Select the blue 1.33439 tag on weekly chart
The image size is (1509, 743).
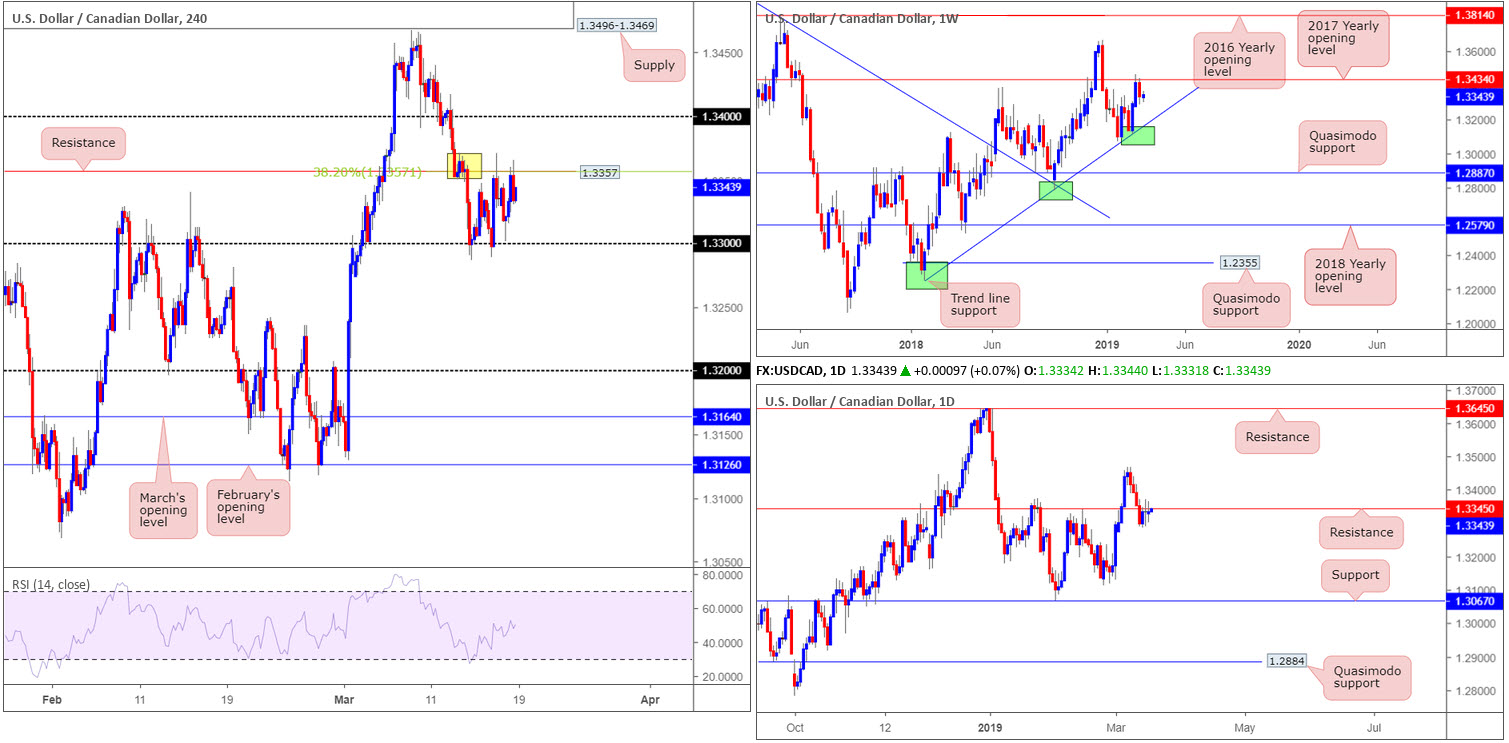click(x=1476, y=96)
